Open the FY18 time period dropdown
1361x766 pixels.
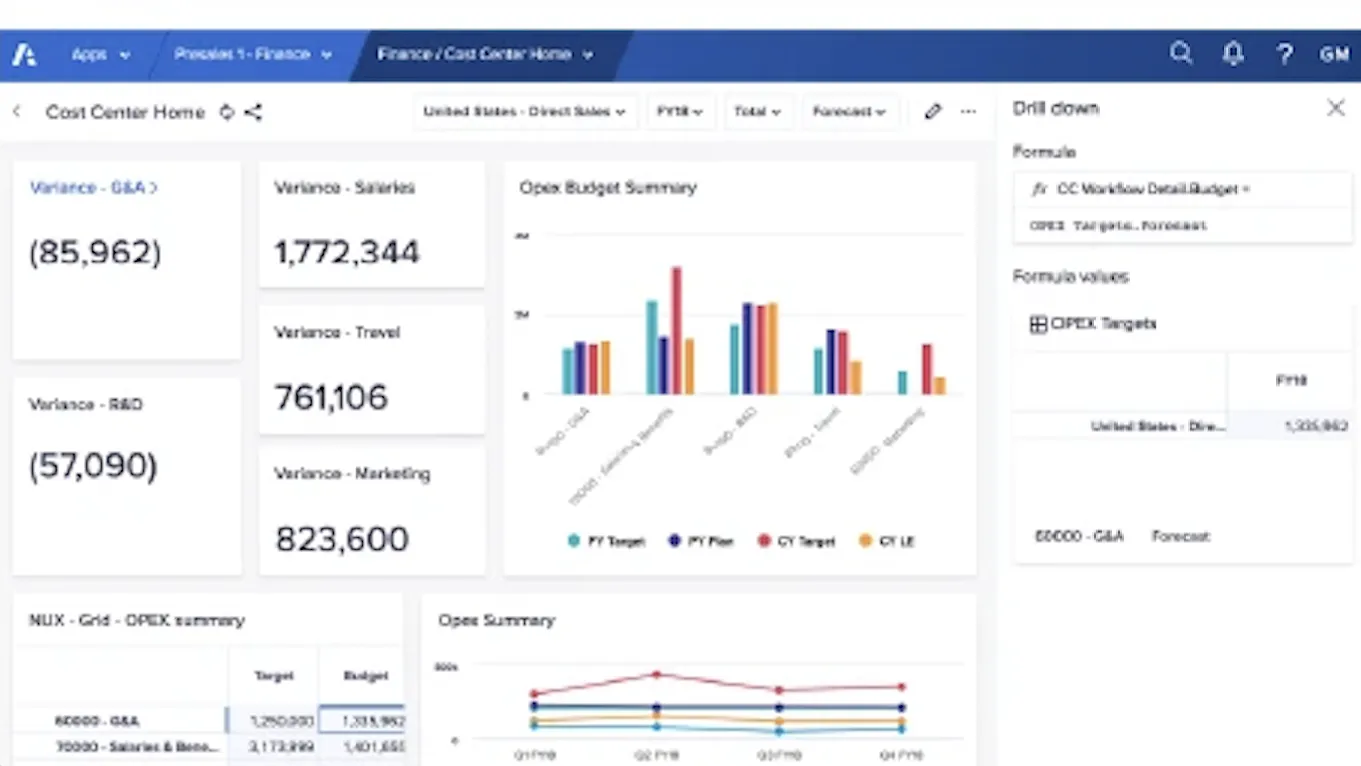click(680, 112)
